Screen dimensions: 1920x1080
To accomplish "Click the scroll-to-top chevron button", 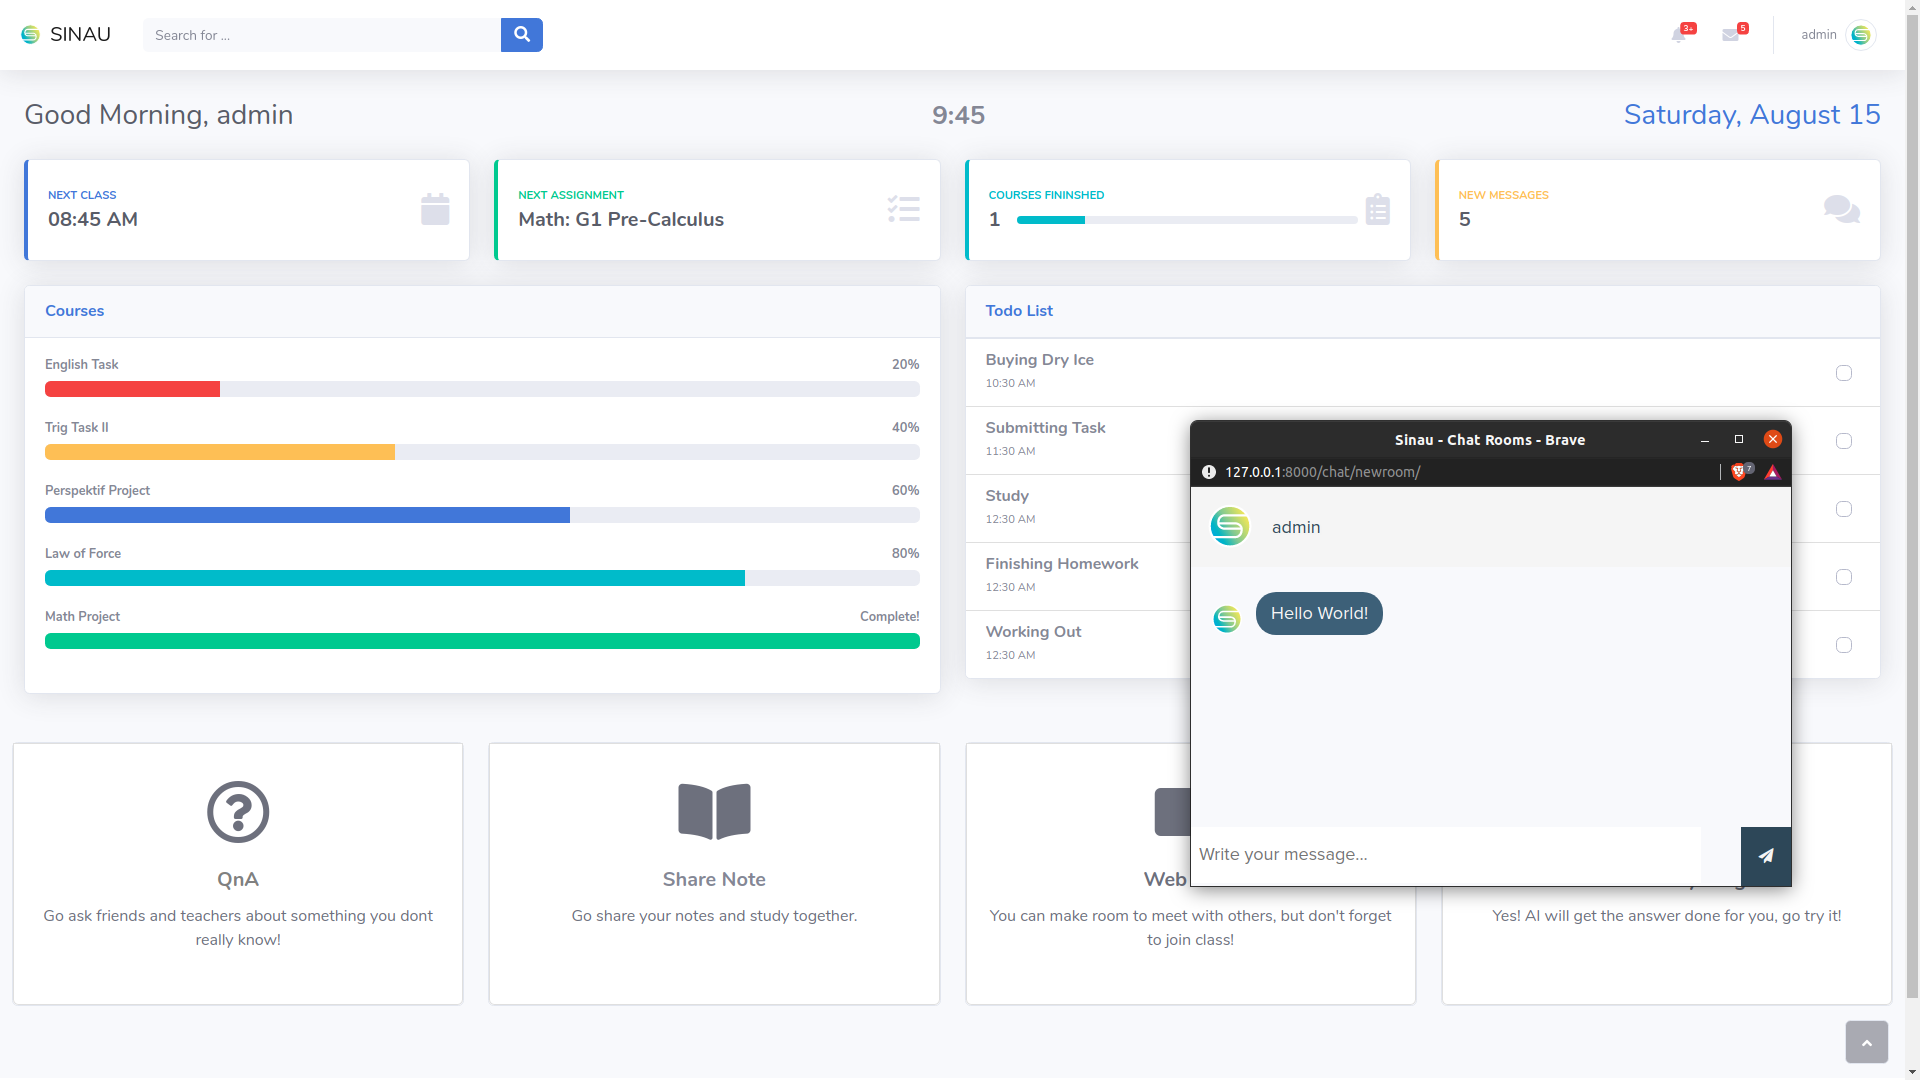I will click(1866, 1042).
